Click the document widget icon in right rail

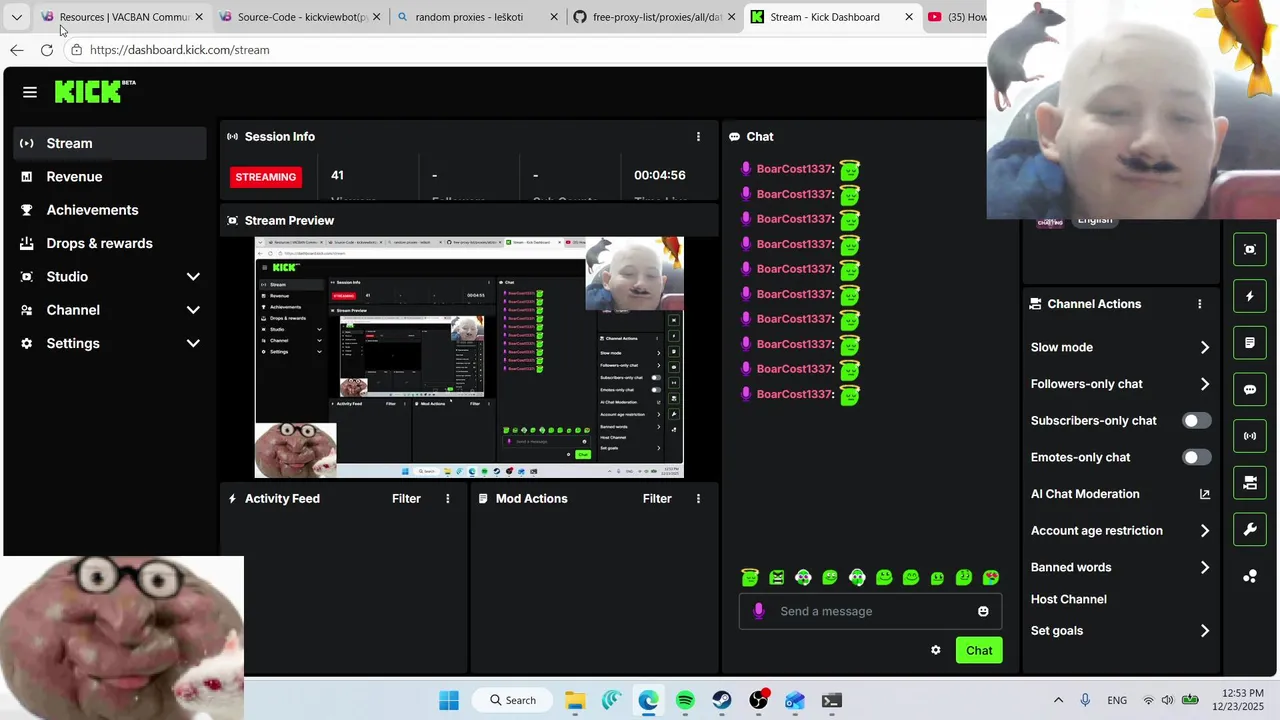tap(1250, 343)
